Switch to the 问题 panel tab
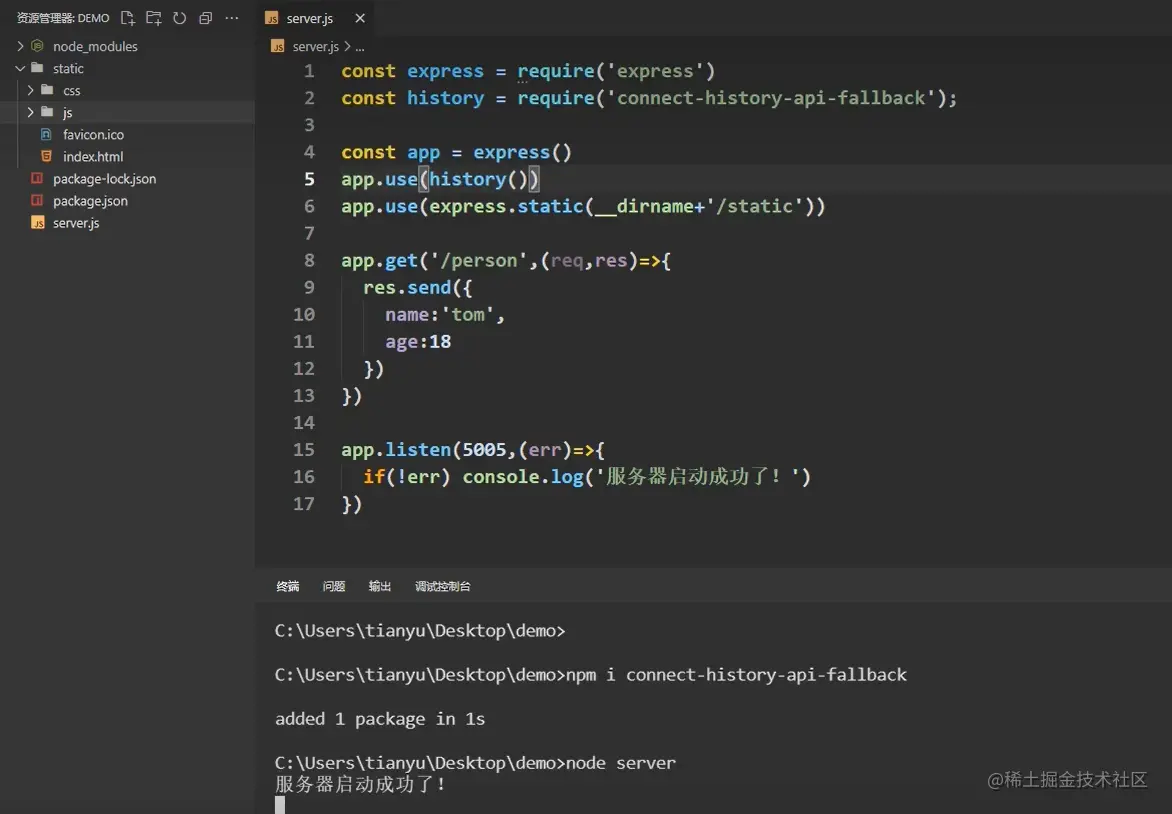 333,586
